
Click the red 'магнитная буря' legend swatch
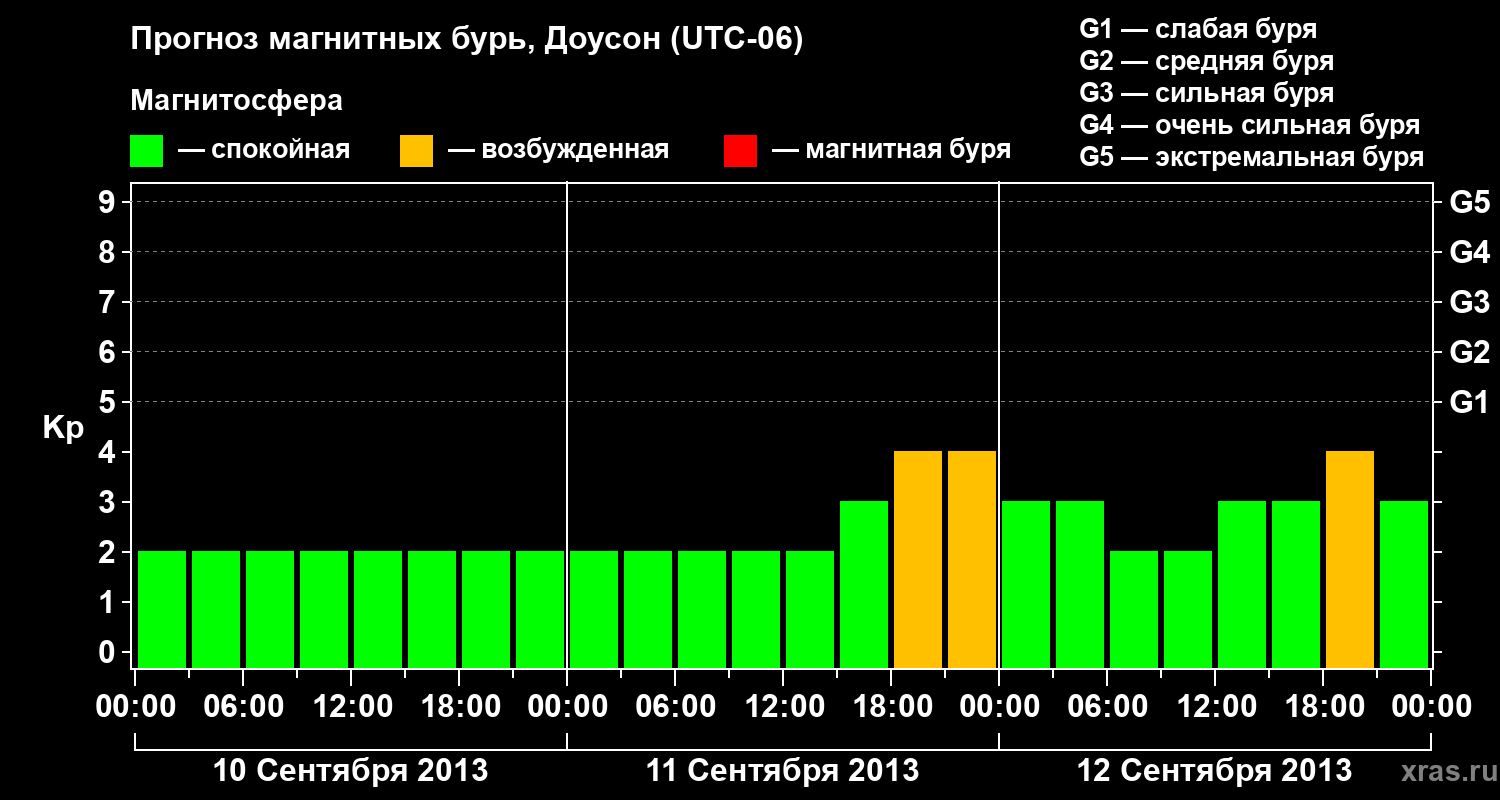pyautogui.click(x=740, y=151)
